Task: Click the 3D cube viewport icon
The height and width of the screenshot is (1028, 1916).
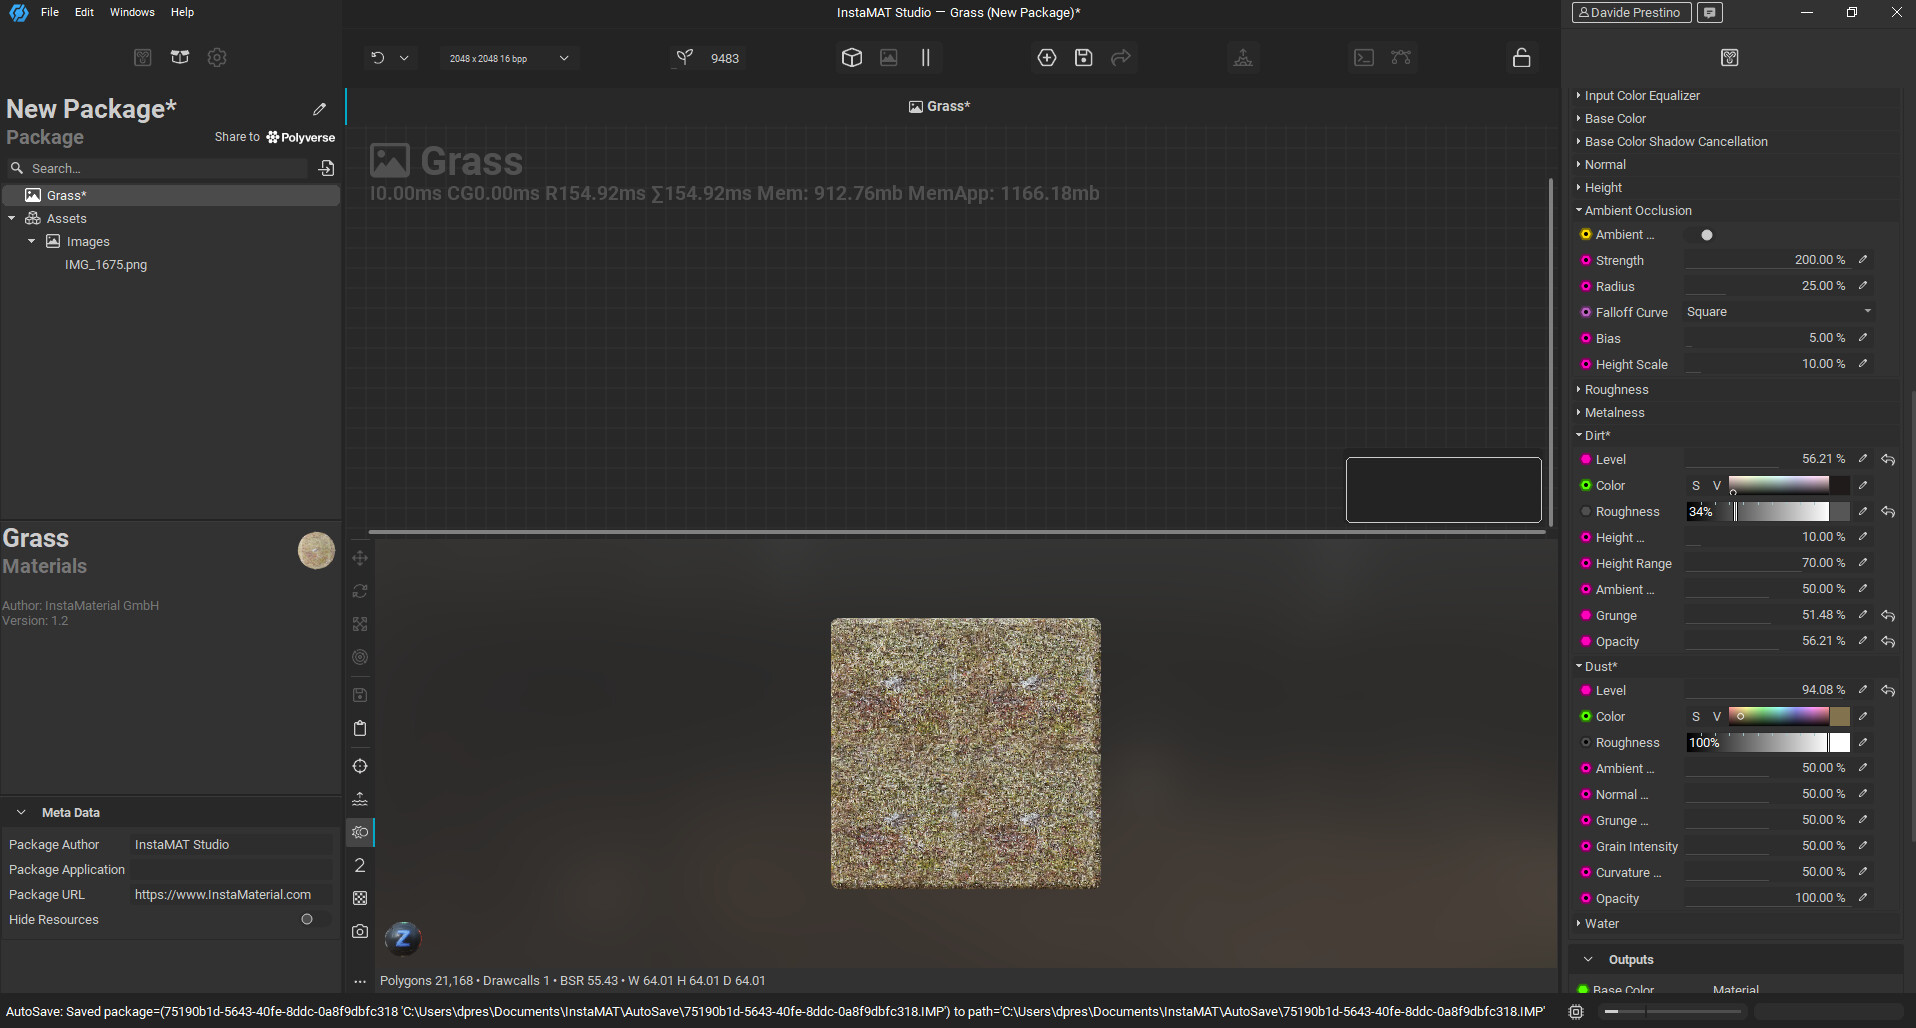Action: (x=851, y=58)
